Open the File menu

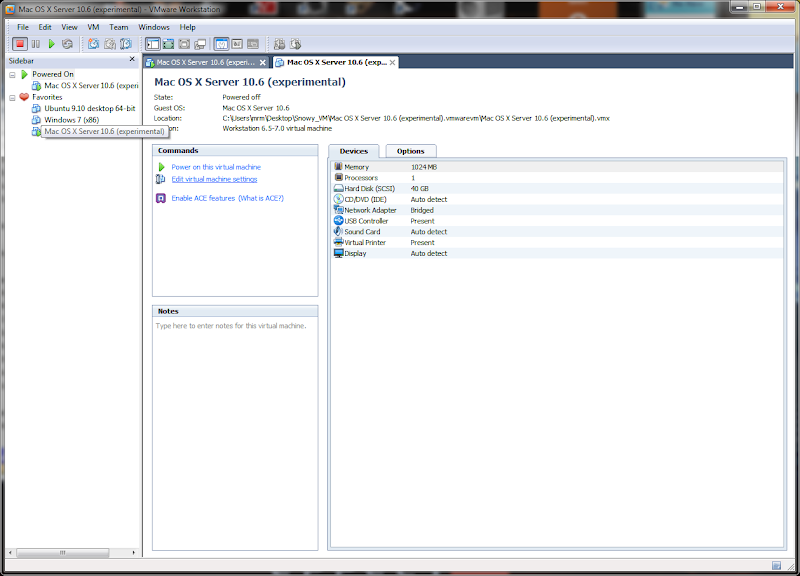pos(23,27)
